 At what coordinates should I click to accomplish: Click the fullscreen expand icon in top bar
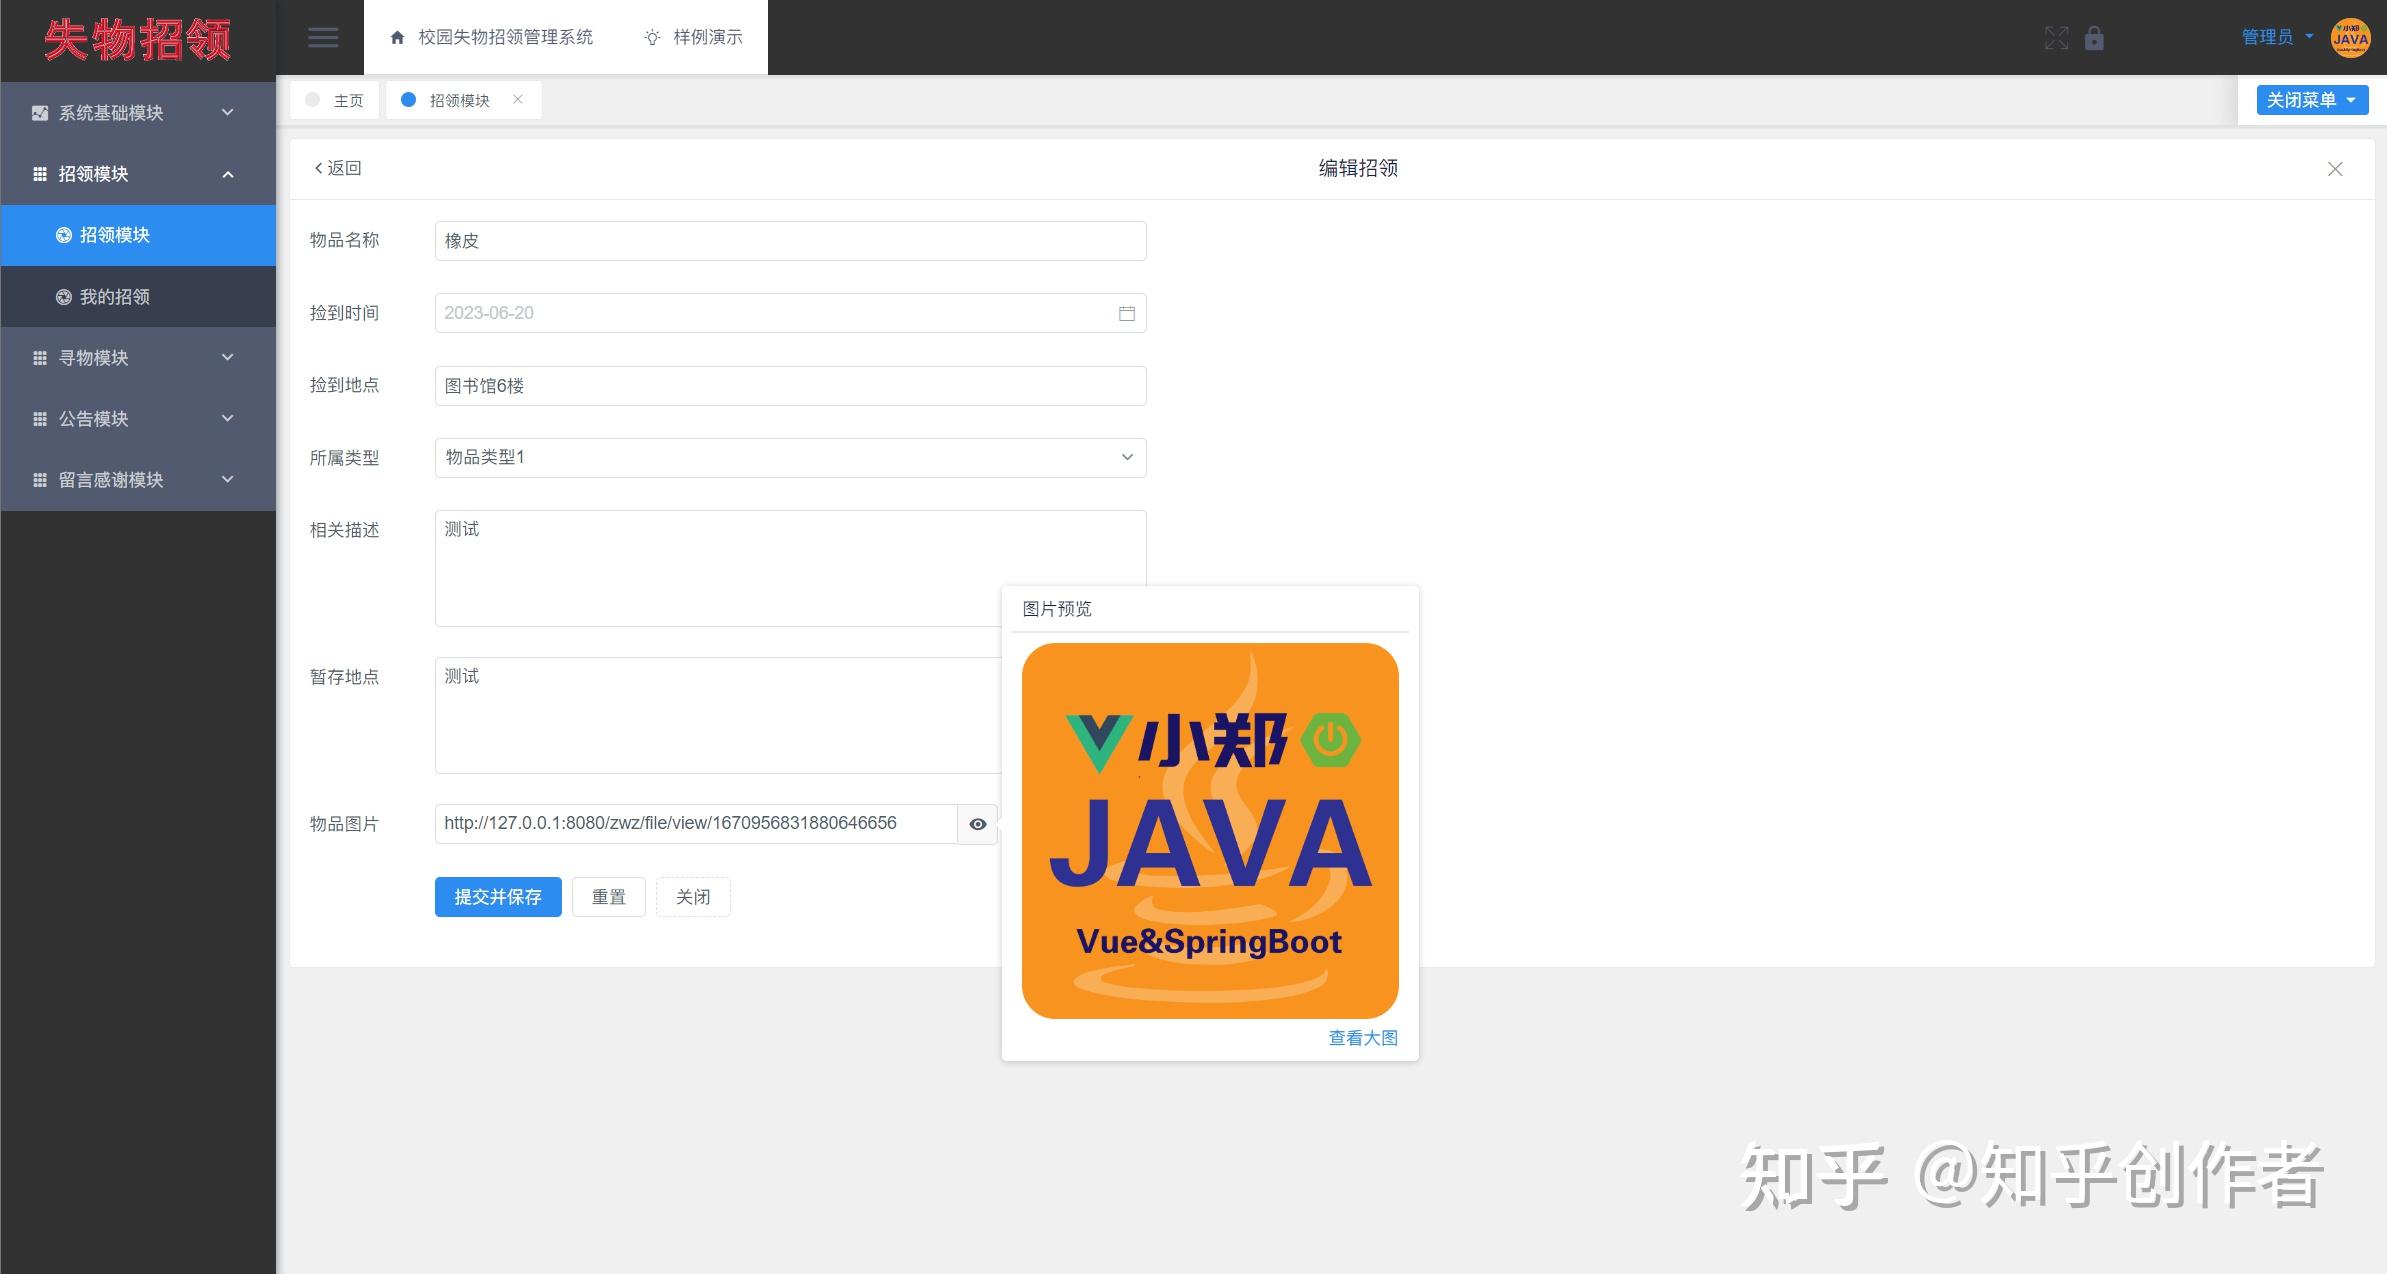(x=2057, y=37)
